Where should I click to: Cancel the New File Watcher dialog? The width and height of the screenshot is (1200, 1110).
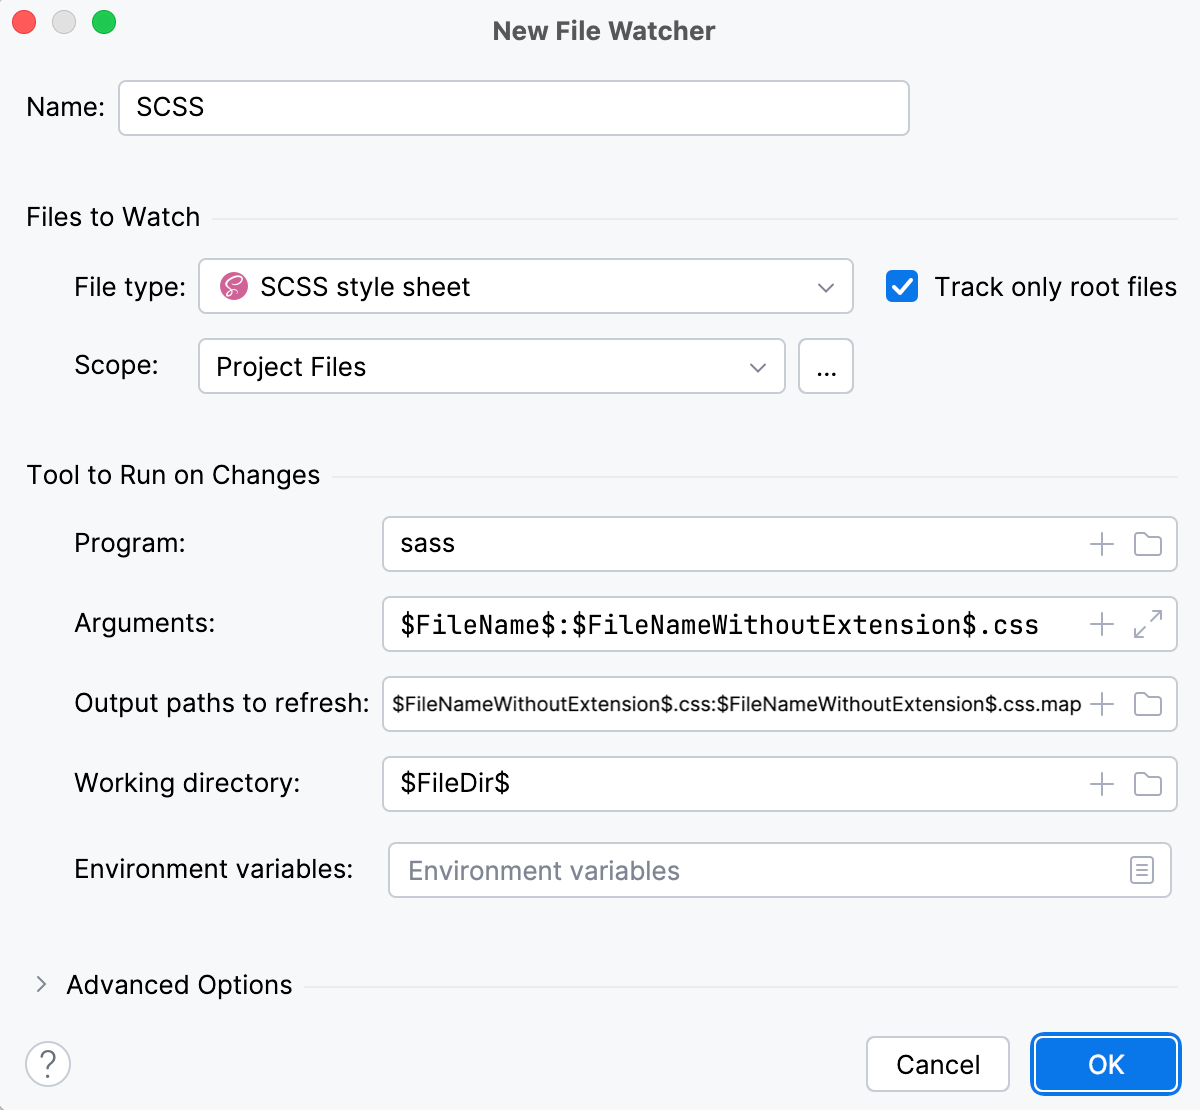pos(937,1064)
